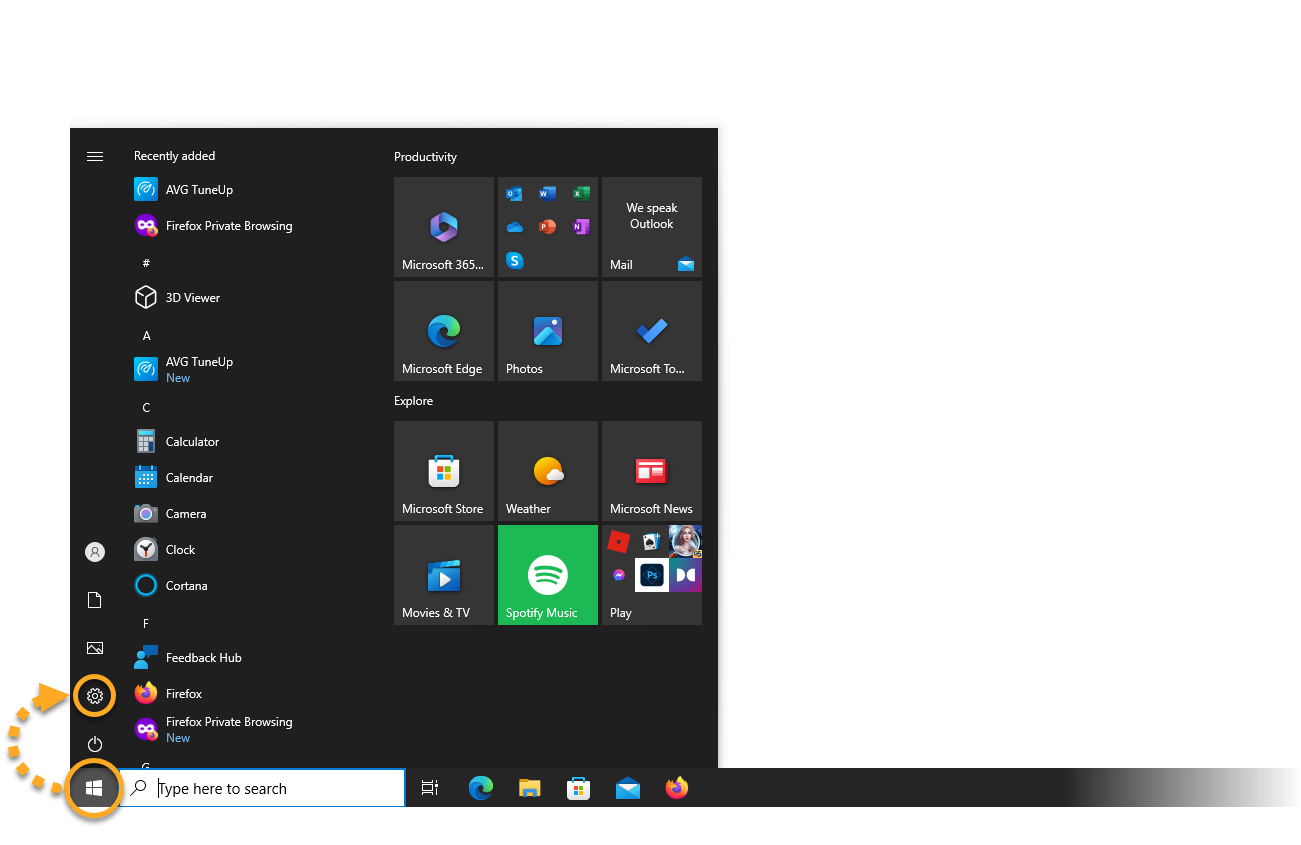Launch the Microsoft Edge tile
The width and height of the screenshot is (1301, 845).
coord(443,331)
